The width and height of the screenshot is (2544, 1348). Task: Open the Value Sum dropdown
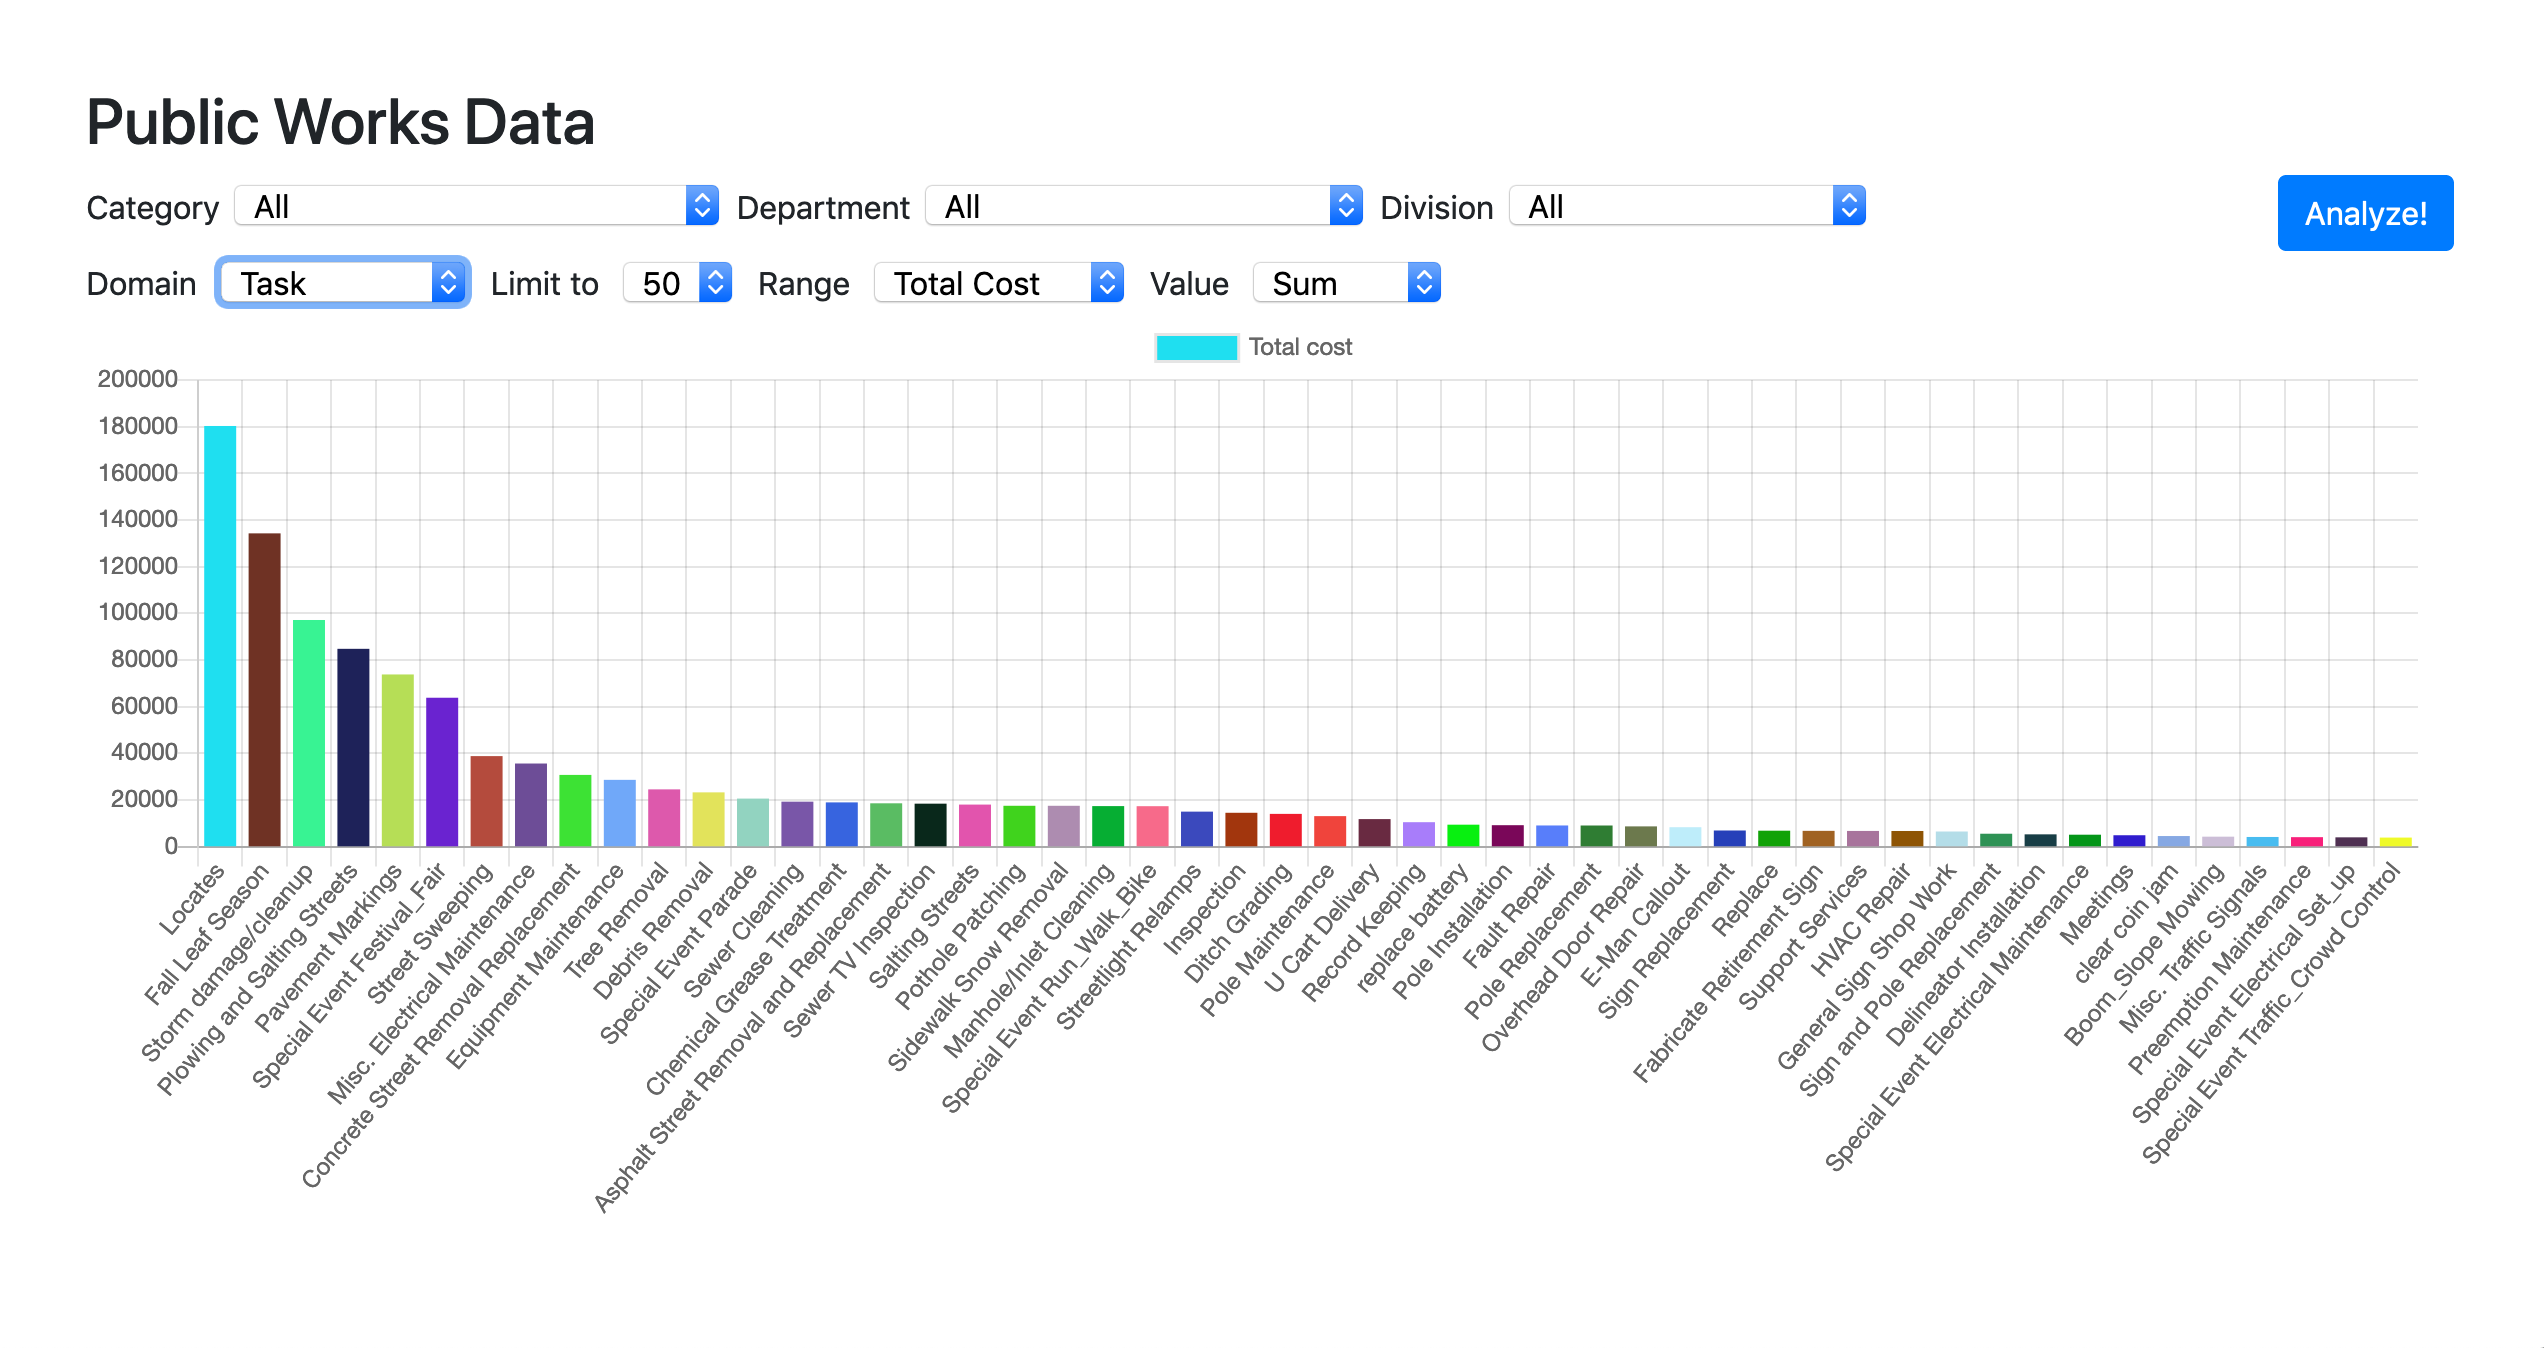point(1345,283)
